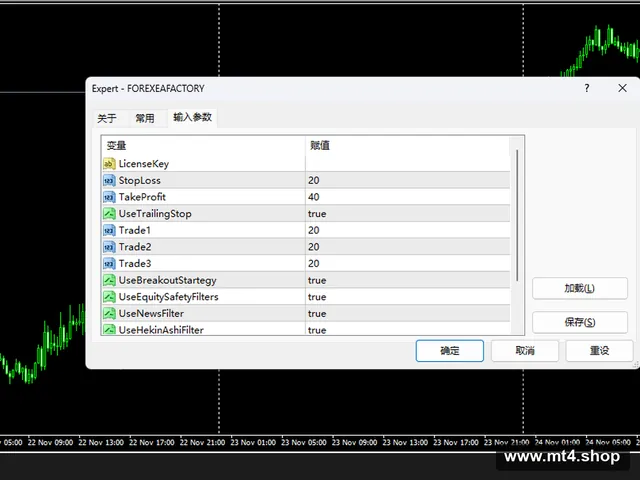Click the Trade1 value 20
Viewport: 640px width, 480px height.
(x=313, y=230)
